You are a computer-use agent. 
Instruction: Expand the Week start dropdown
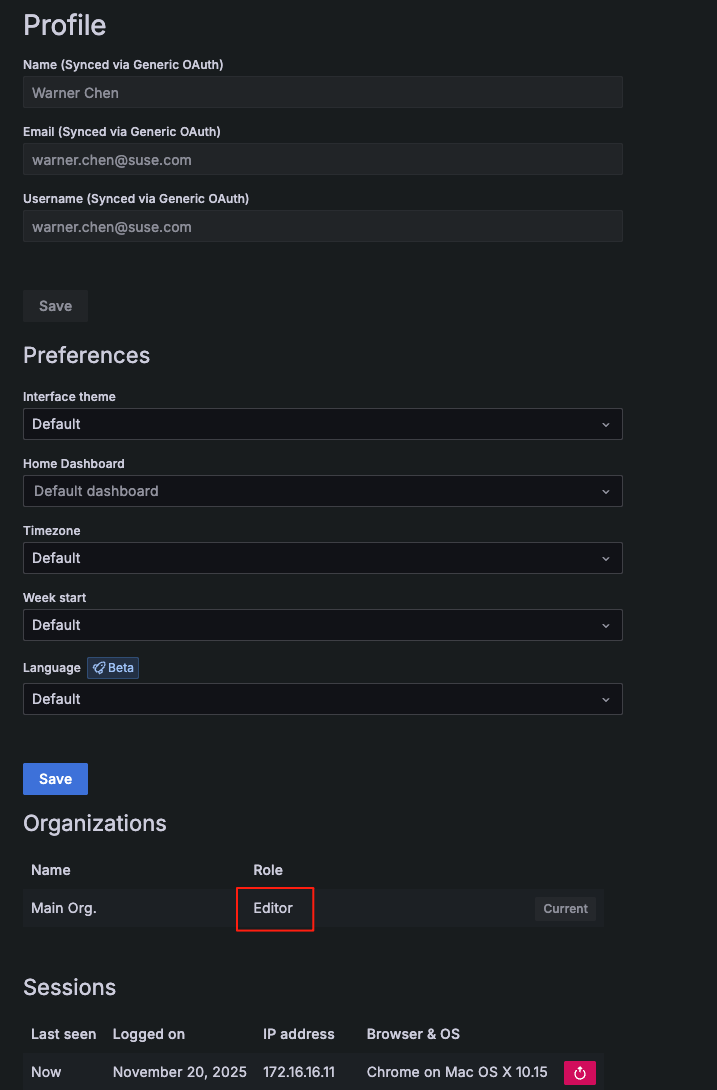[x=322, y=625]
